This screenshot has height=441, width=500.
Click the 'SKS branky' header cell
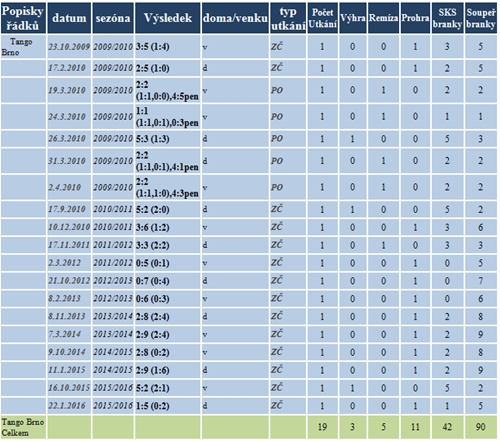(x=447, y=18)
